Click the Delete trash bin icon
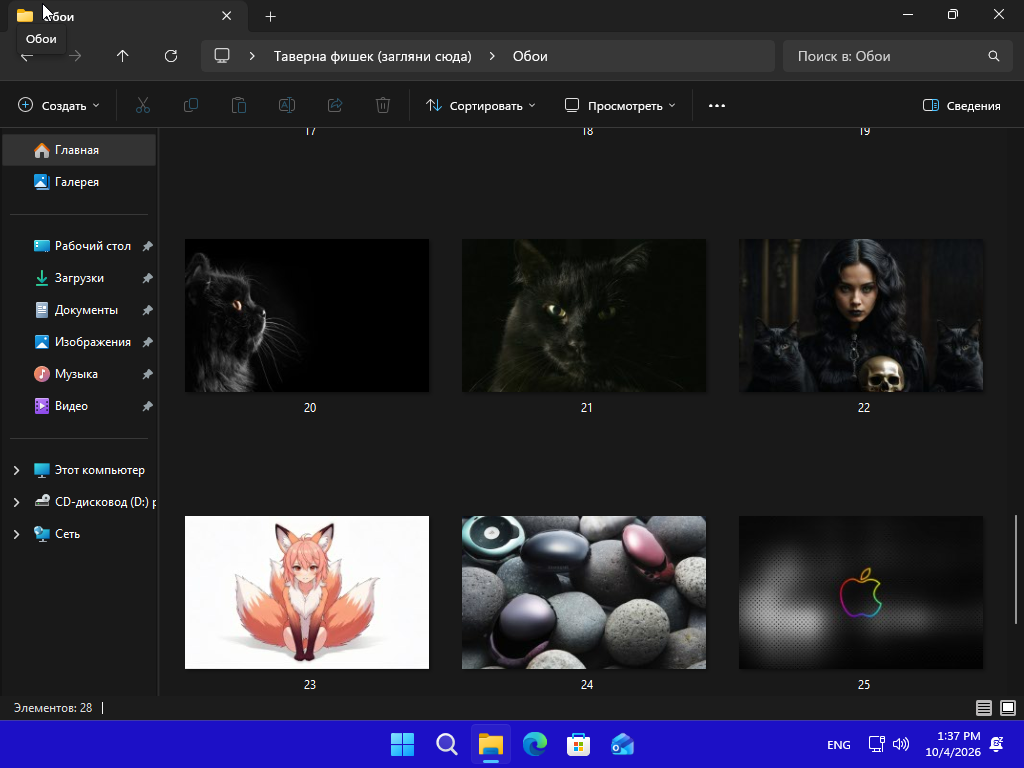 click(383, 105)
